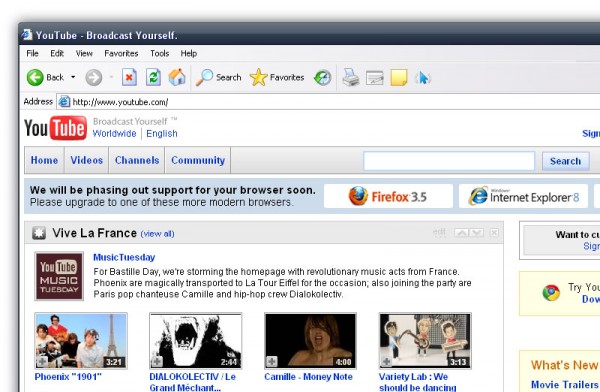Click the DIALOKOLECTIV / Le Grand Méchant title link
The width and height of the screenshot is (600, 392).
tap(192, 382)
